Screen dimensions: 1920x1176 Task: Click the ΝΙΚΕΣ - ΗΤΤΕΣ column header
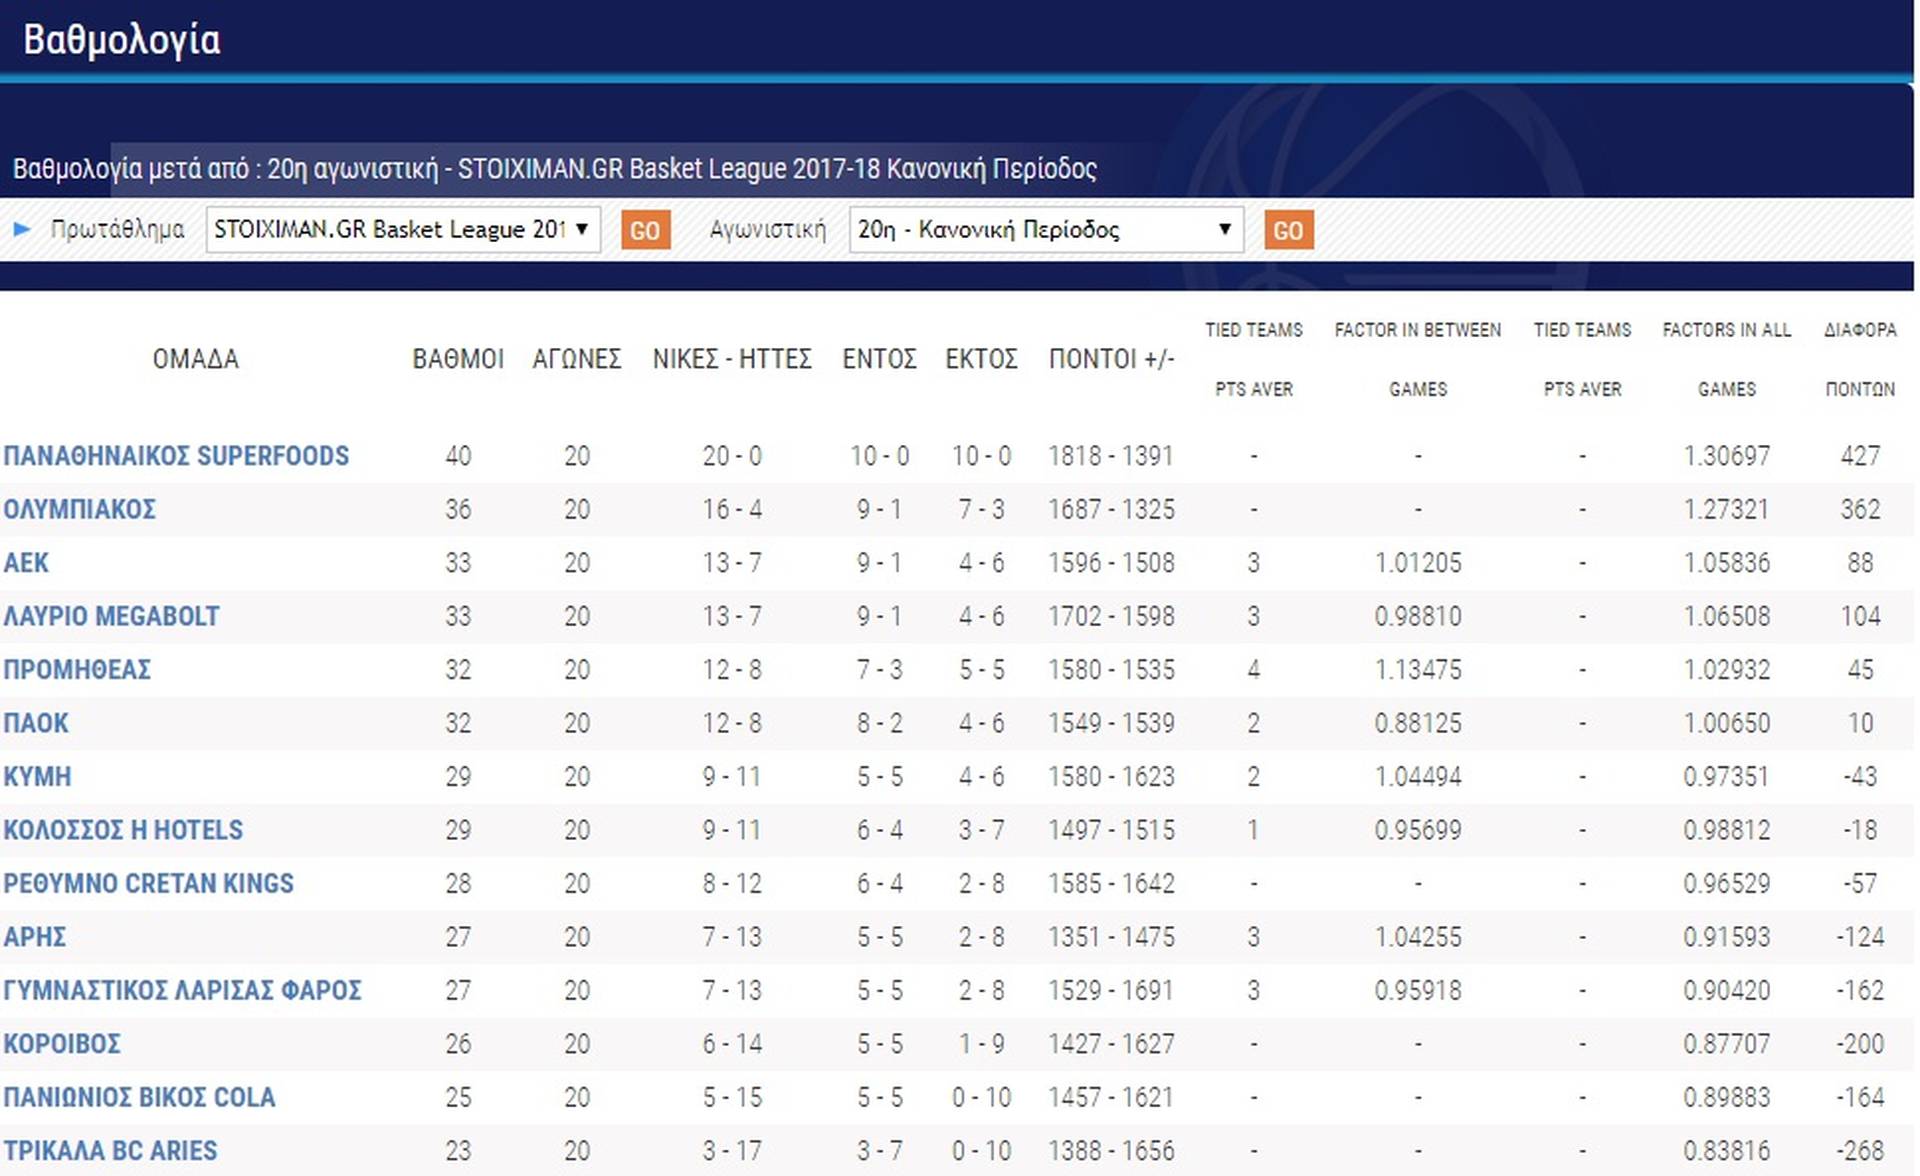(x=732, y=359)
